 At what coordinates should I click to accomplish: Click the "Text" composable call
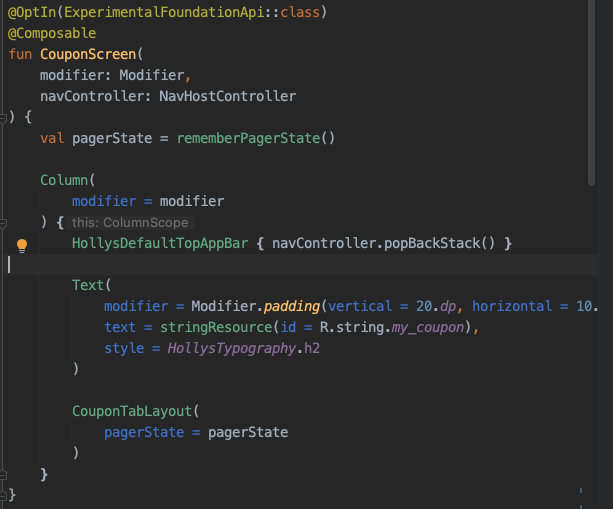coord(88,285)
